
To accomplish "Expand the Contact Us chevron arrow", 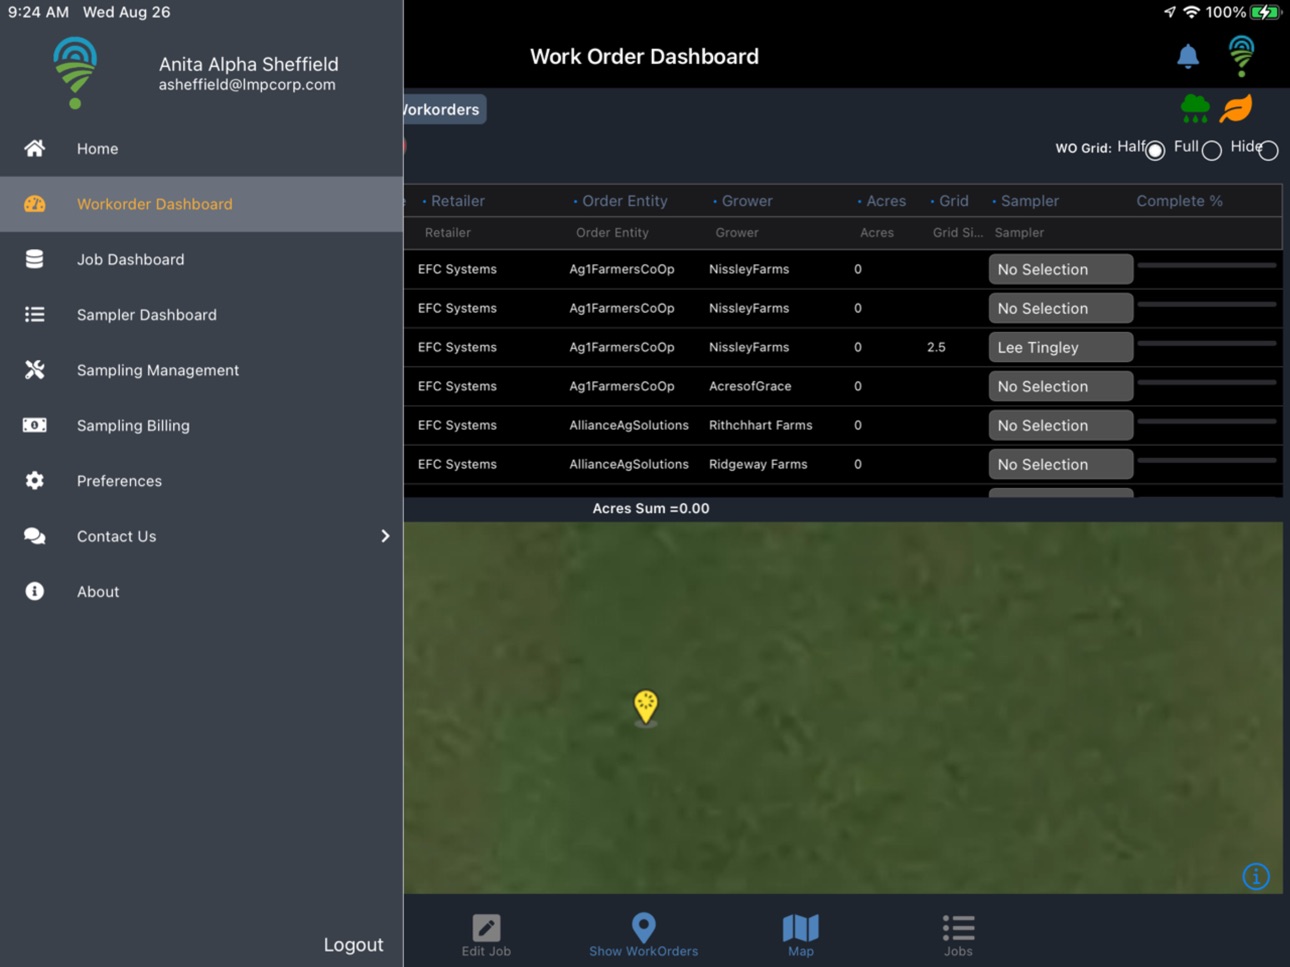I will pyautogui.click(x=385, y=536).
